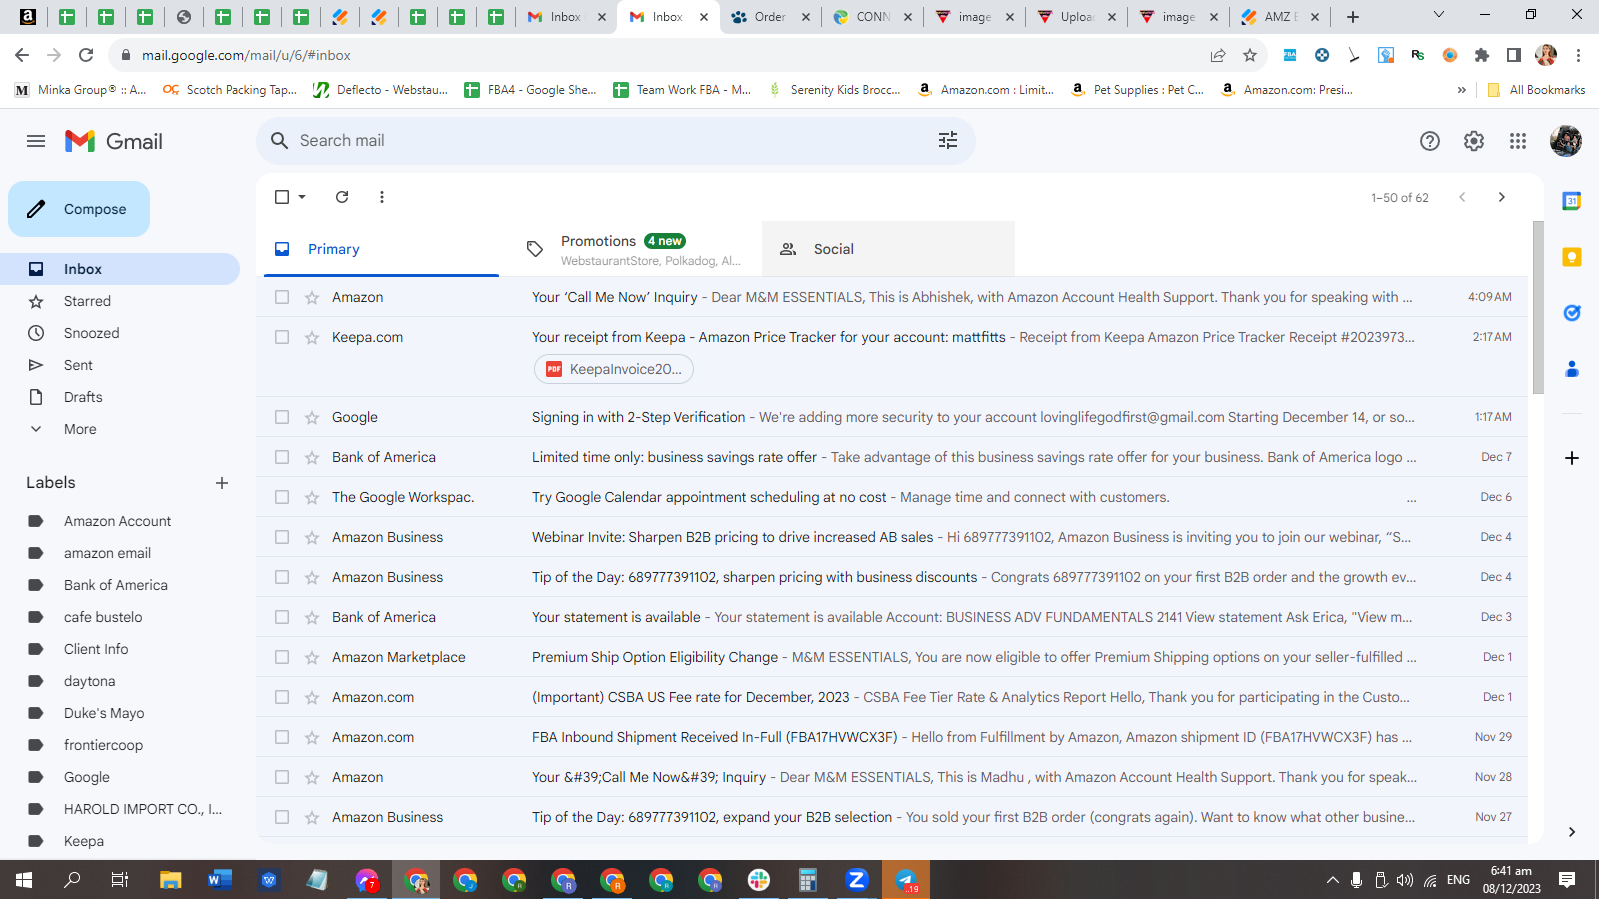1599x899 pixels.
Task: Open Gmail Support help icon
Action: 1430,141
